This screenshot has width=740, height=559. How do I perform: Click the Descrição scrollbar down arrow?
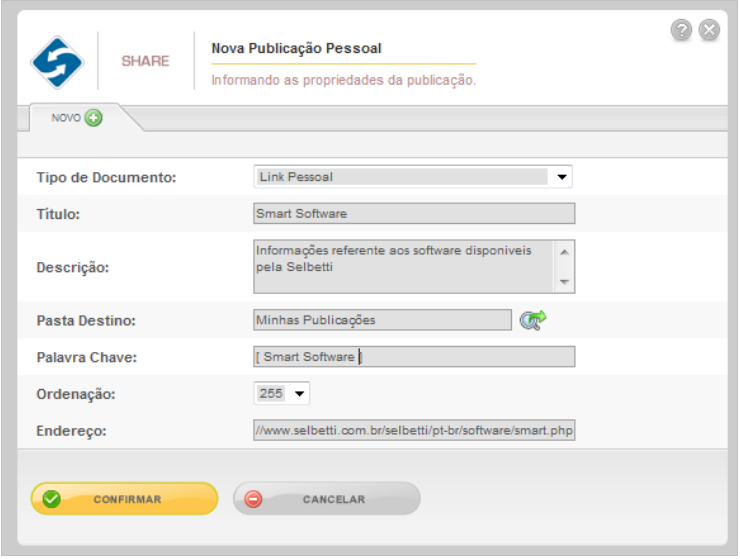pos(564,282)
